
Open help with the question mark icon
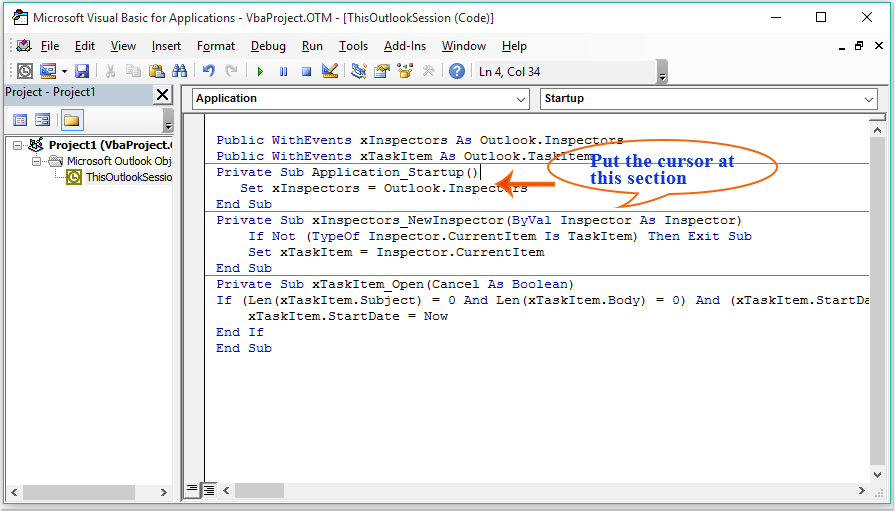[x=457, y=71]
